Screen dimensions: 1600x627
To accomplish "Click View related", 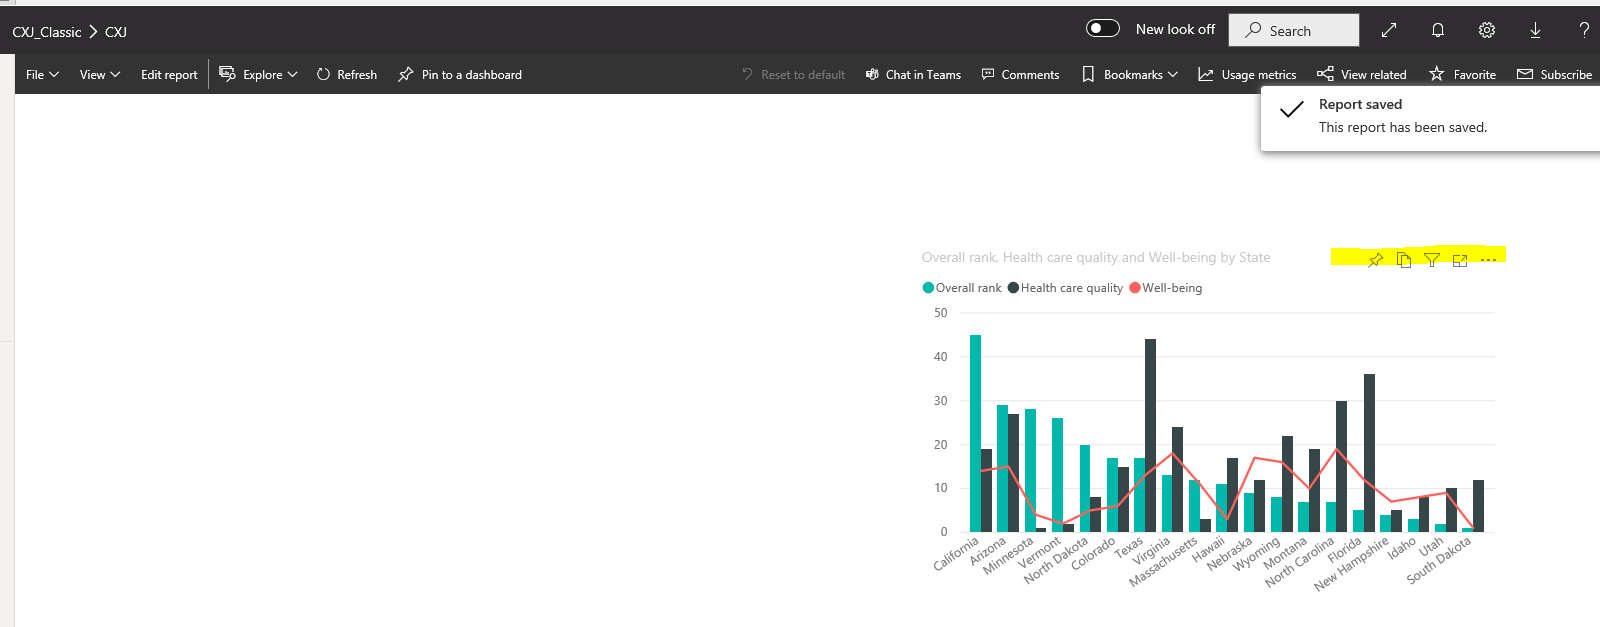I will click(1362, 75).
